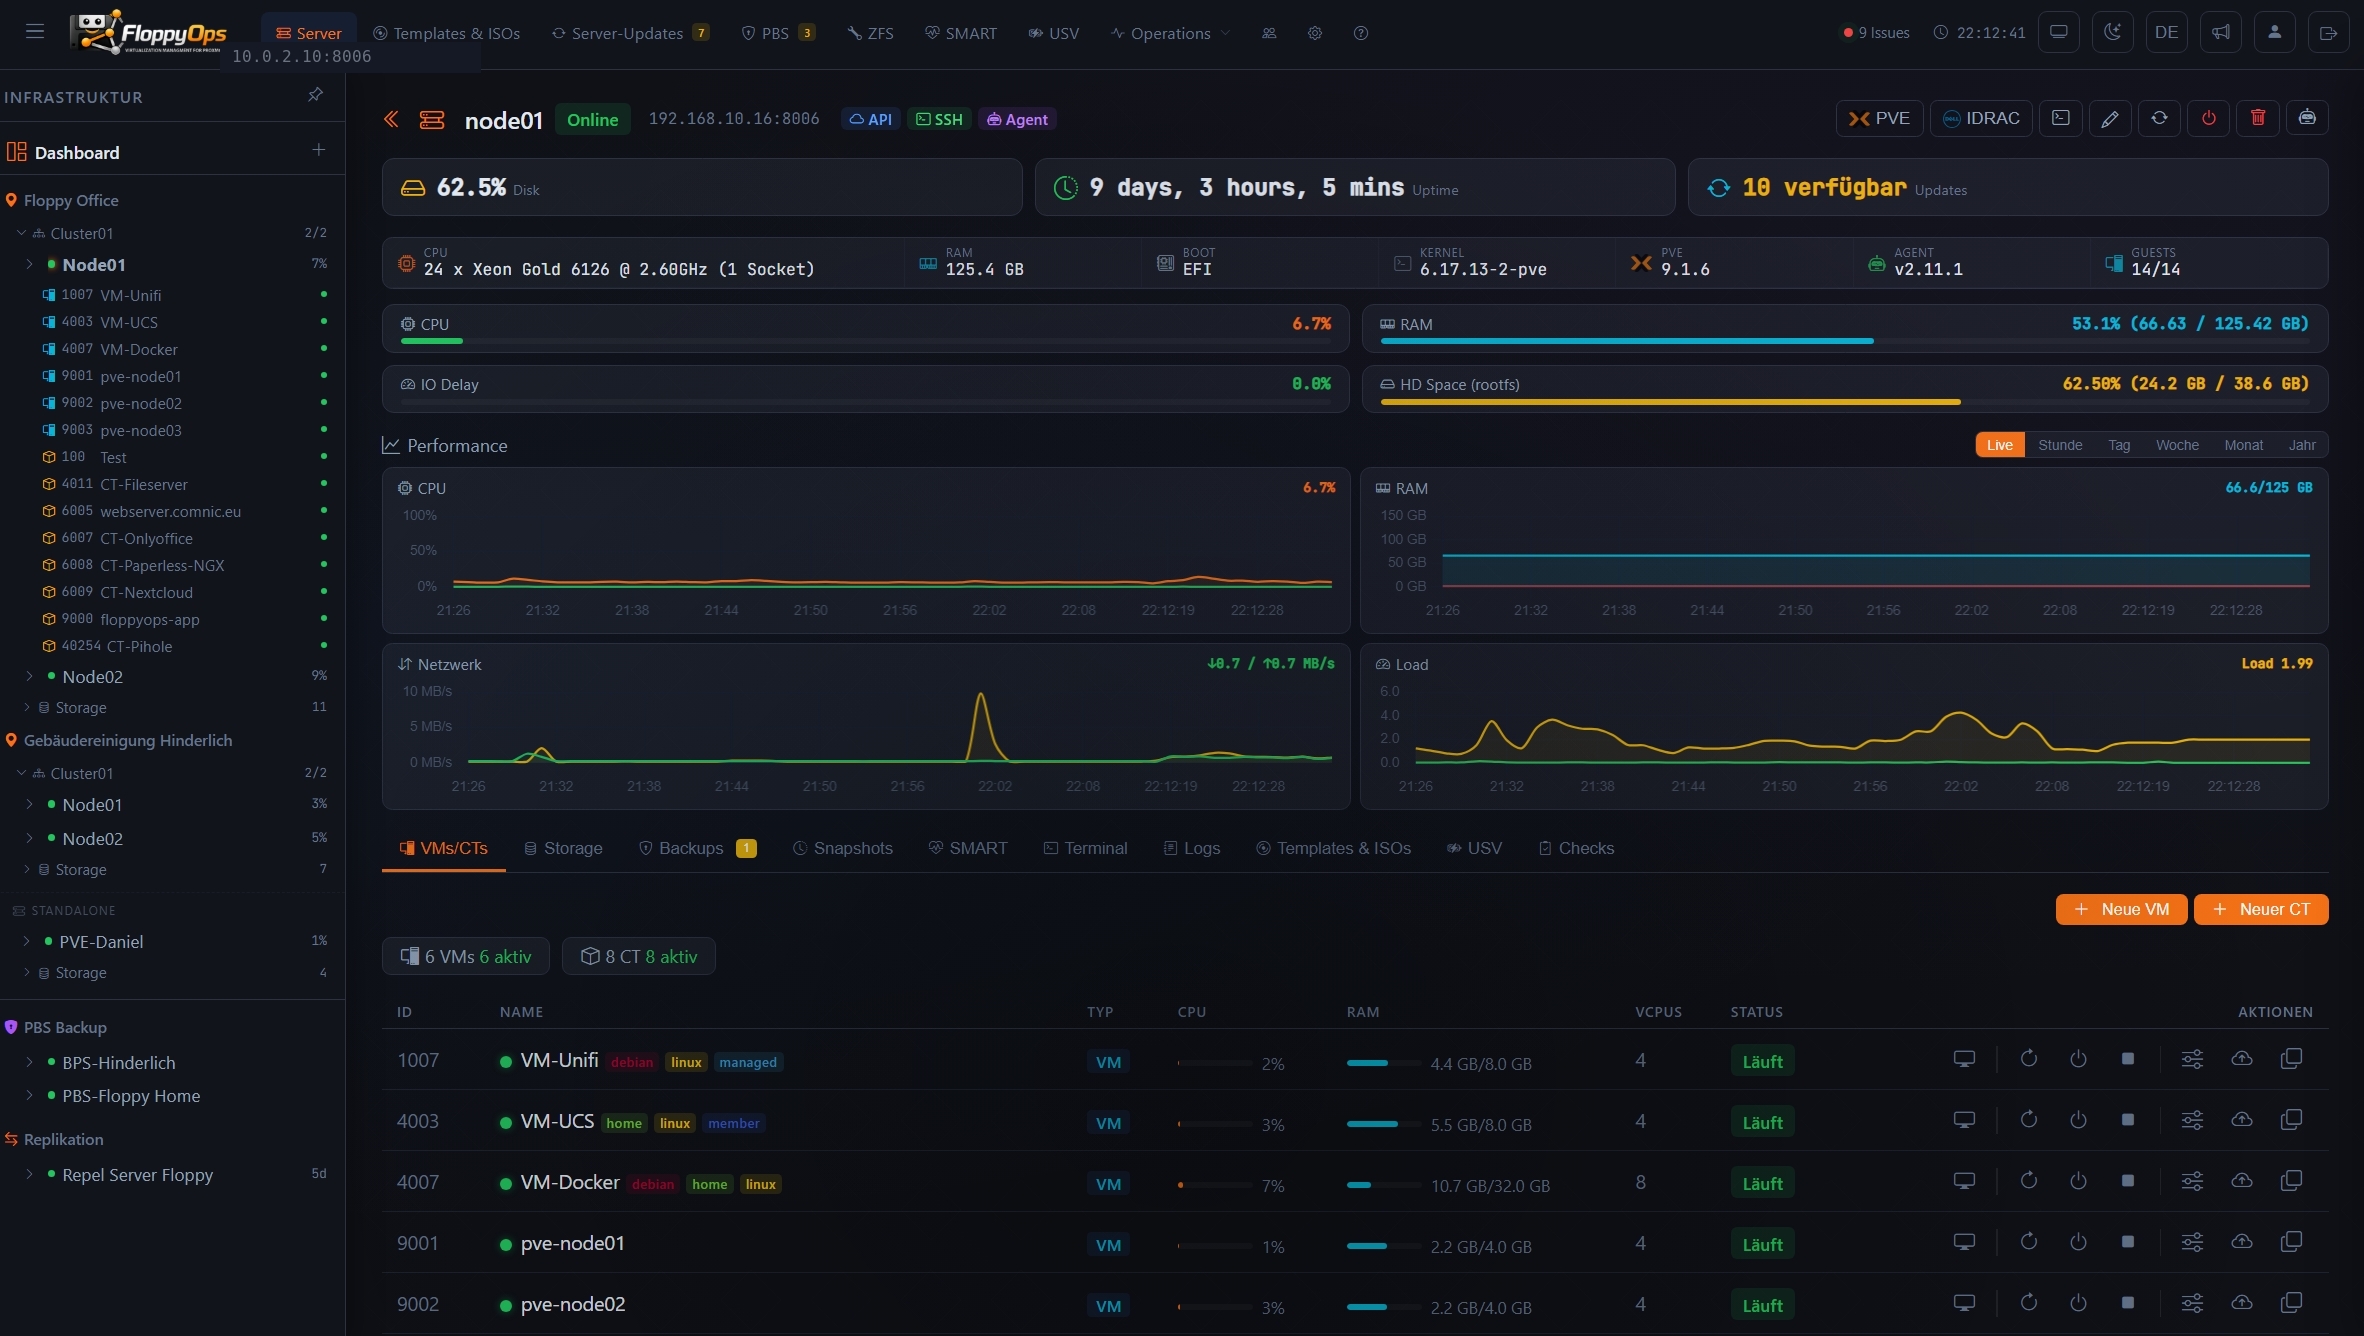Click the pencil edit icon for node01
This screenshot has height=1336, width=2364.
[x=2110, y=118]
